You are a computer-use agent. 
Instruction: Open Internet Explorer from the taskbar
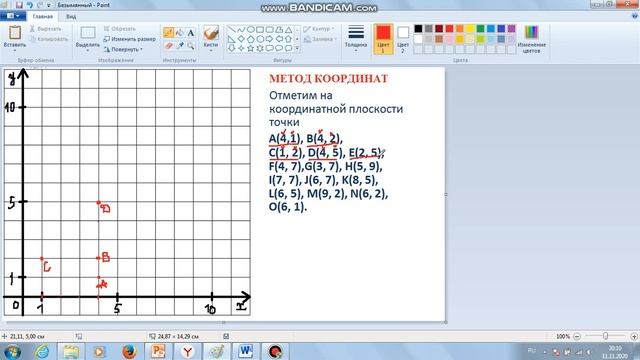point(42,351)
